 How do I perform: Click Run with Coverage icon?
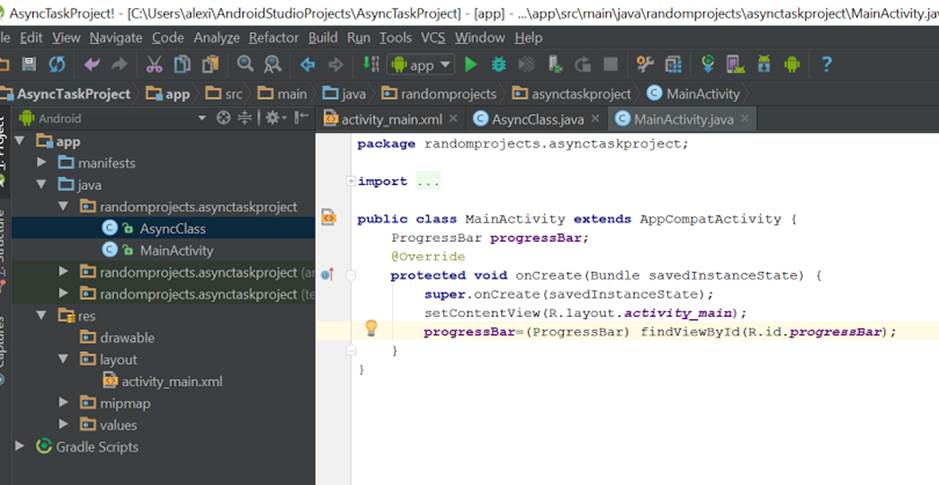click(x=526, y=64)
